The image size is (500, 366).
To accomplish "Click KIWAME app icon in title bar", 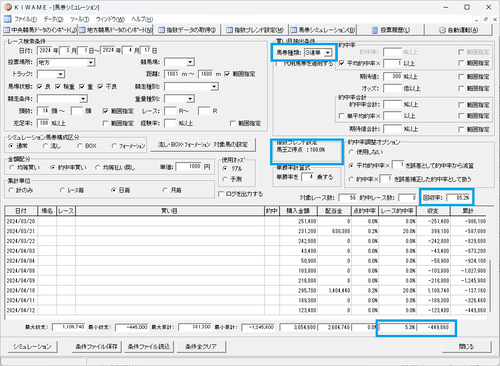I will click(x=8, y=7).
